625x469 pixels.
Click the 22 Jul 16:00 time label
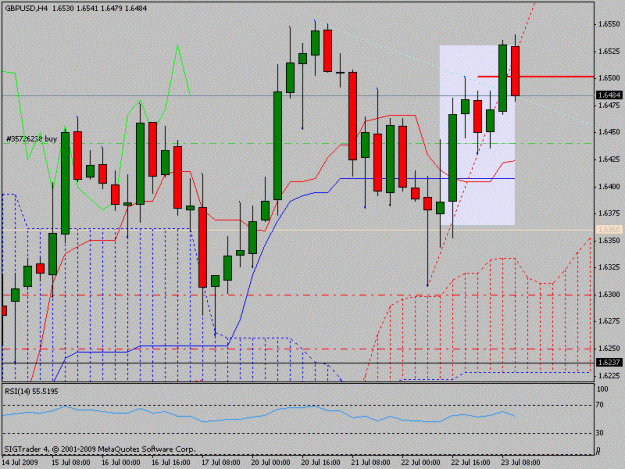[471, 463]
